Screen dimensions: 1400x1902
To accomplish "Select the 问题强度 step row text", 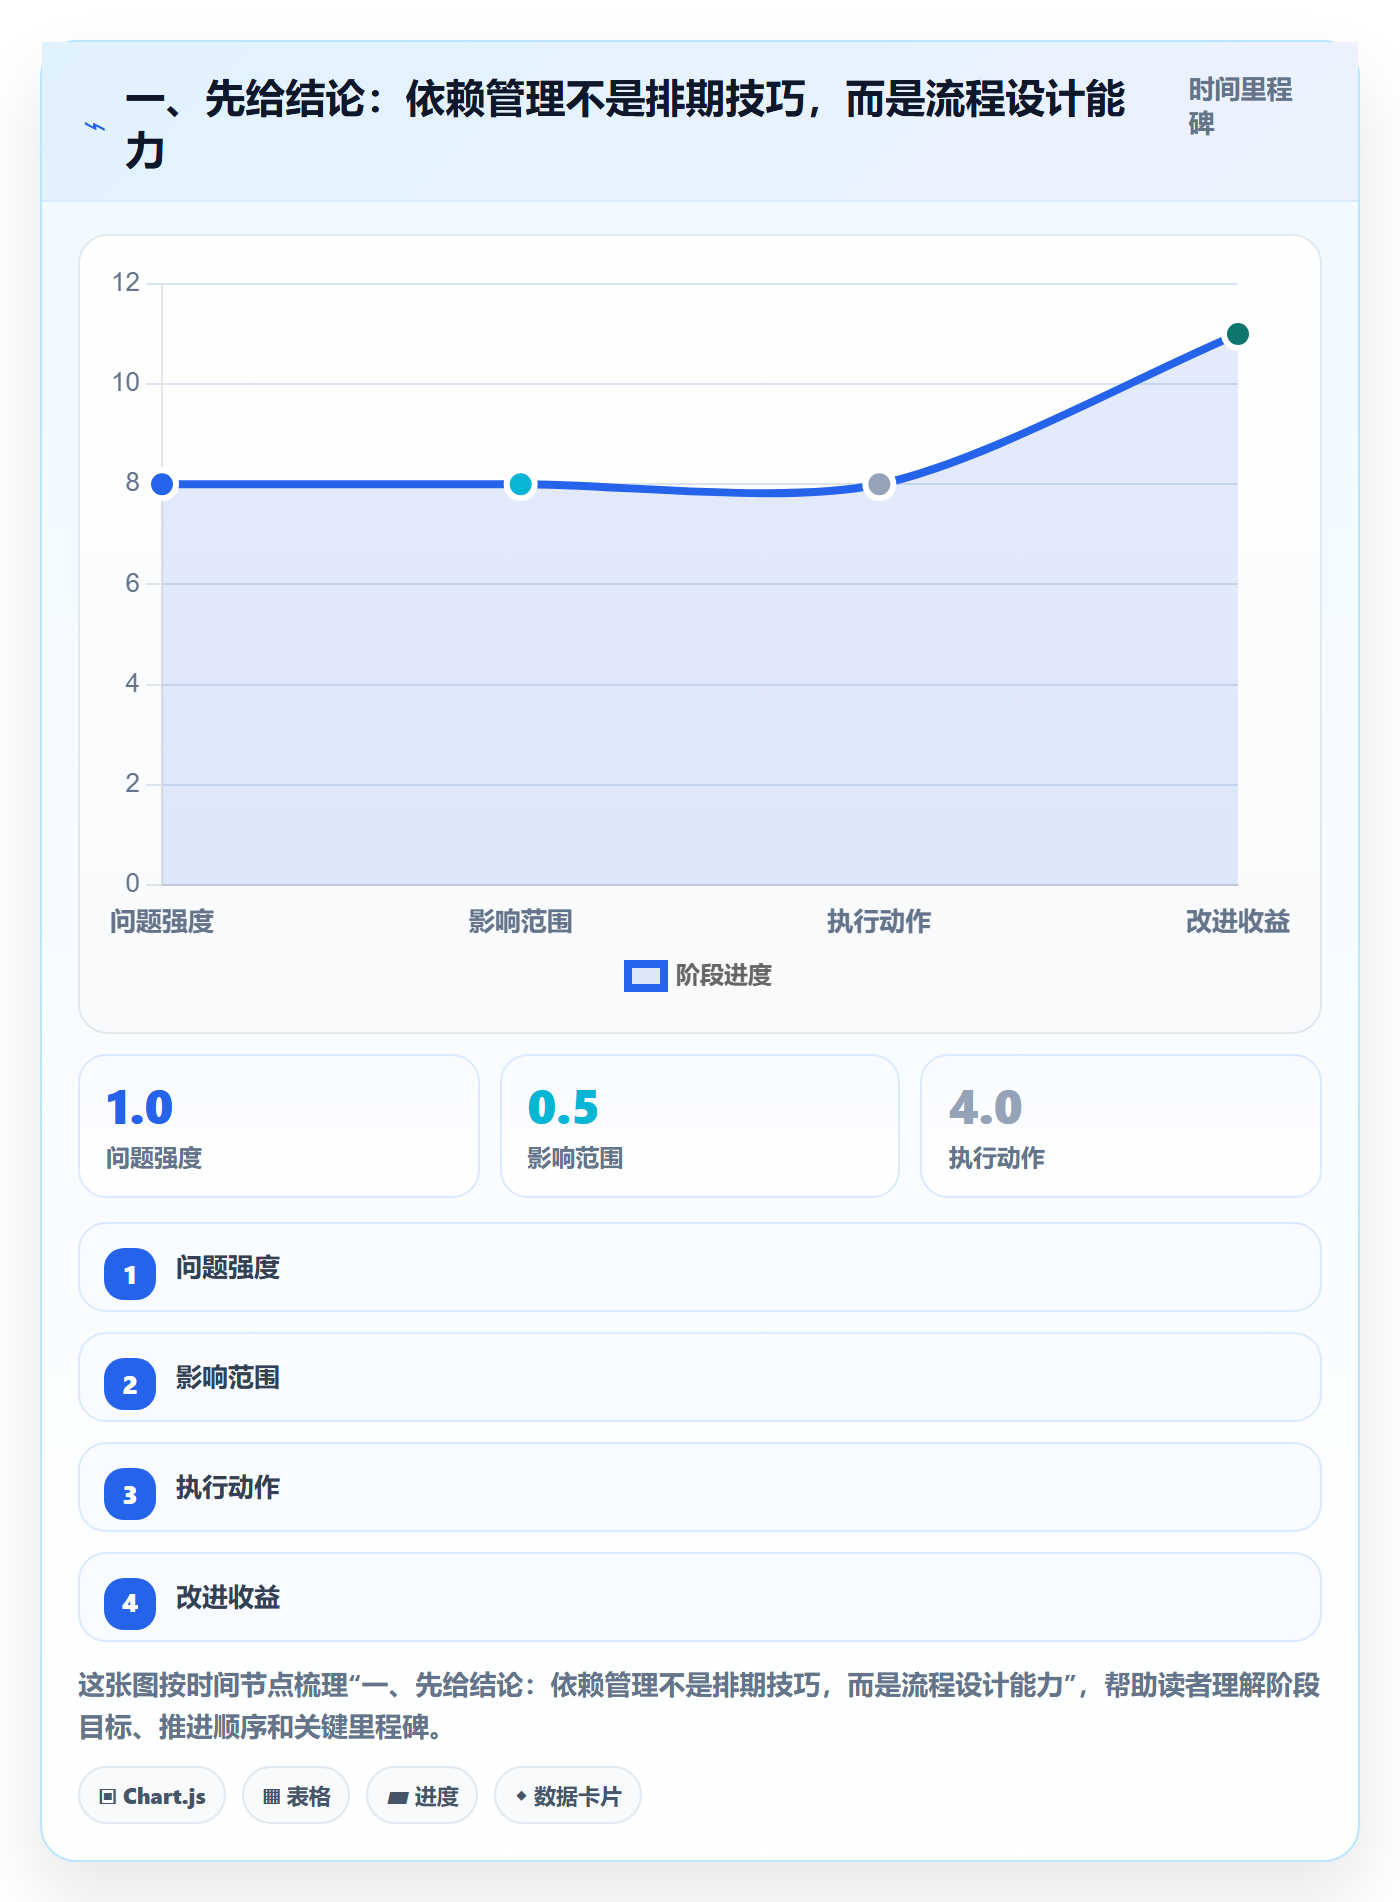I will 228,1268.
